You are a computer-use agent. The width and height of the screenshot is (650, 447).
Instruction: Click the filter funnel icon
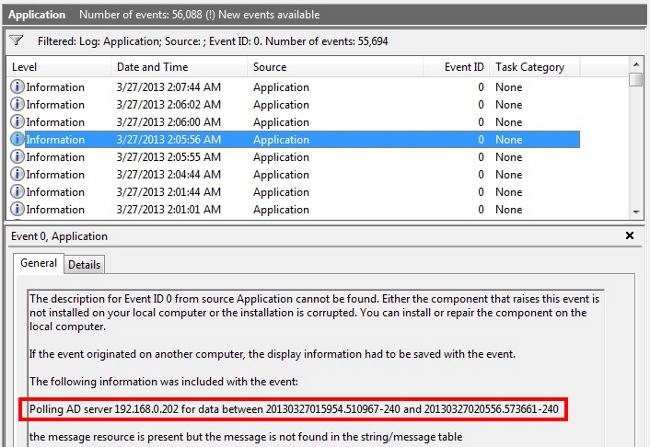pyautogui.click(x=17, y=41)
